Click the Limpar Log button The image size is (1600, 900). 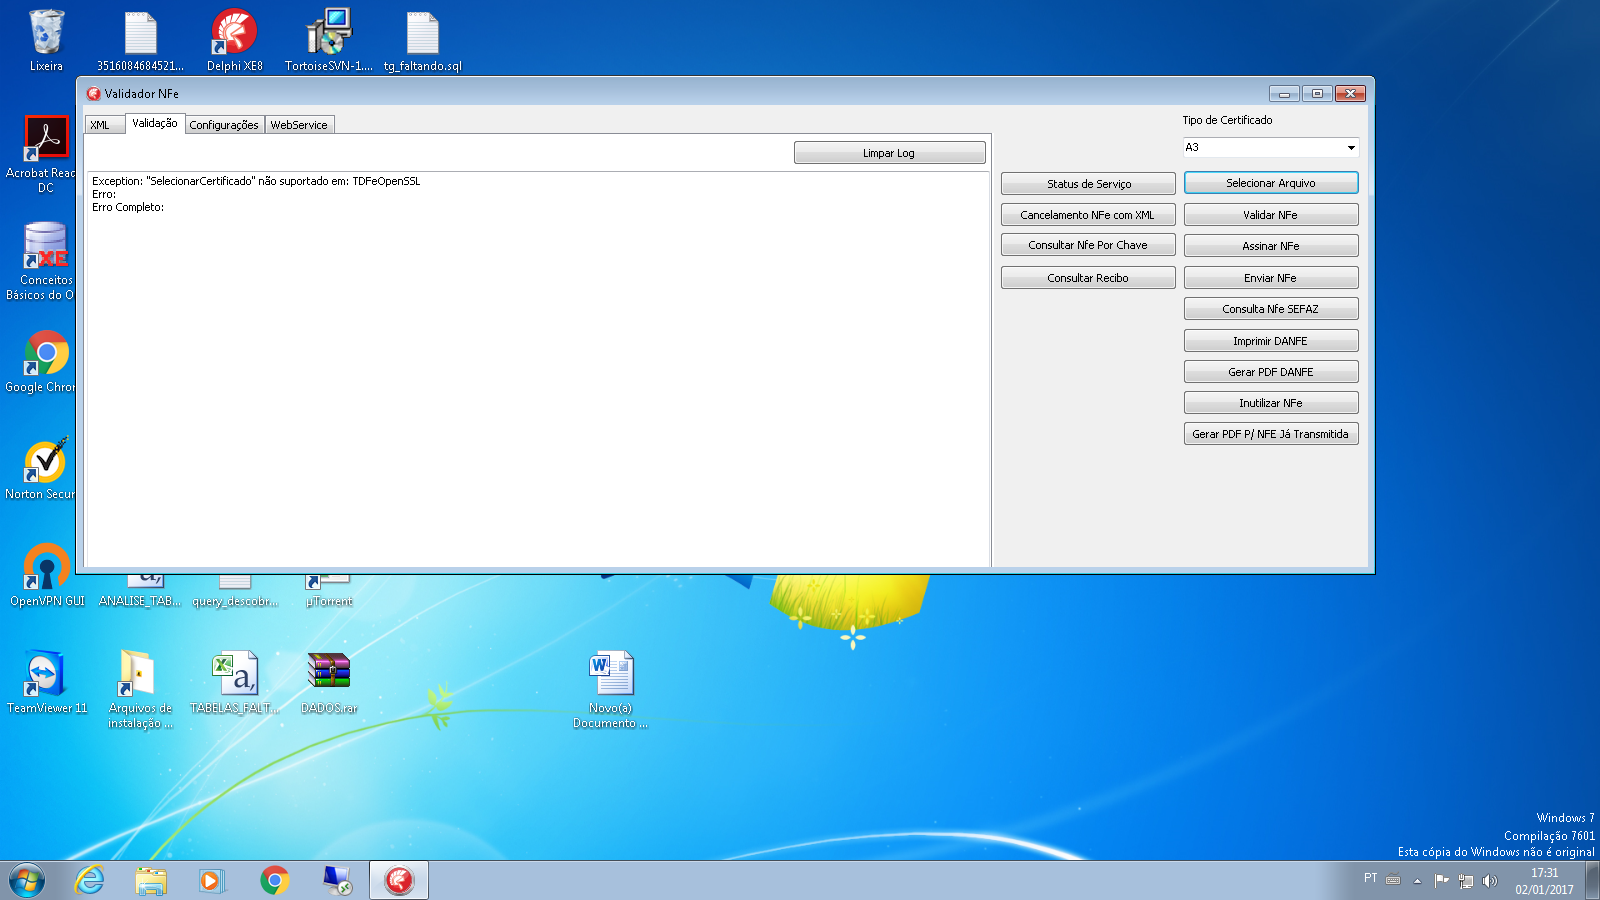(889, 153)
